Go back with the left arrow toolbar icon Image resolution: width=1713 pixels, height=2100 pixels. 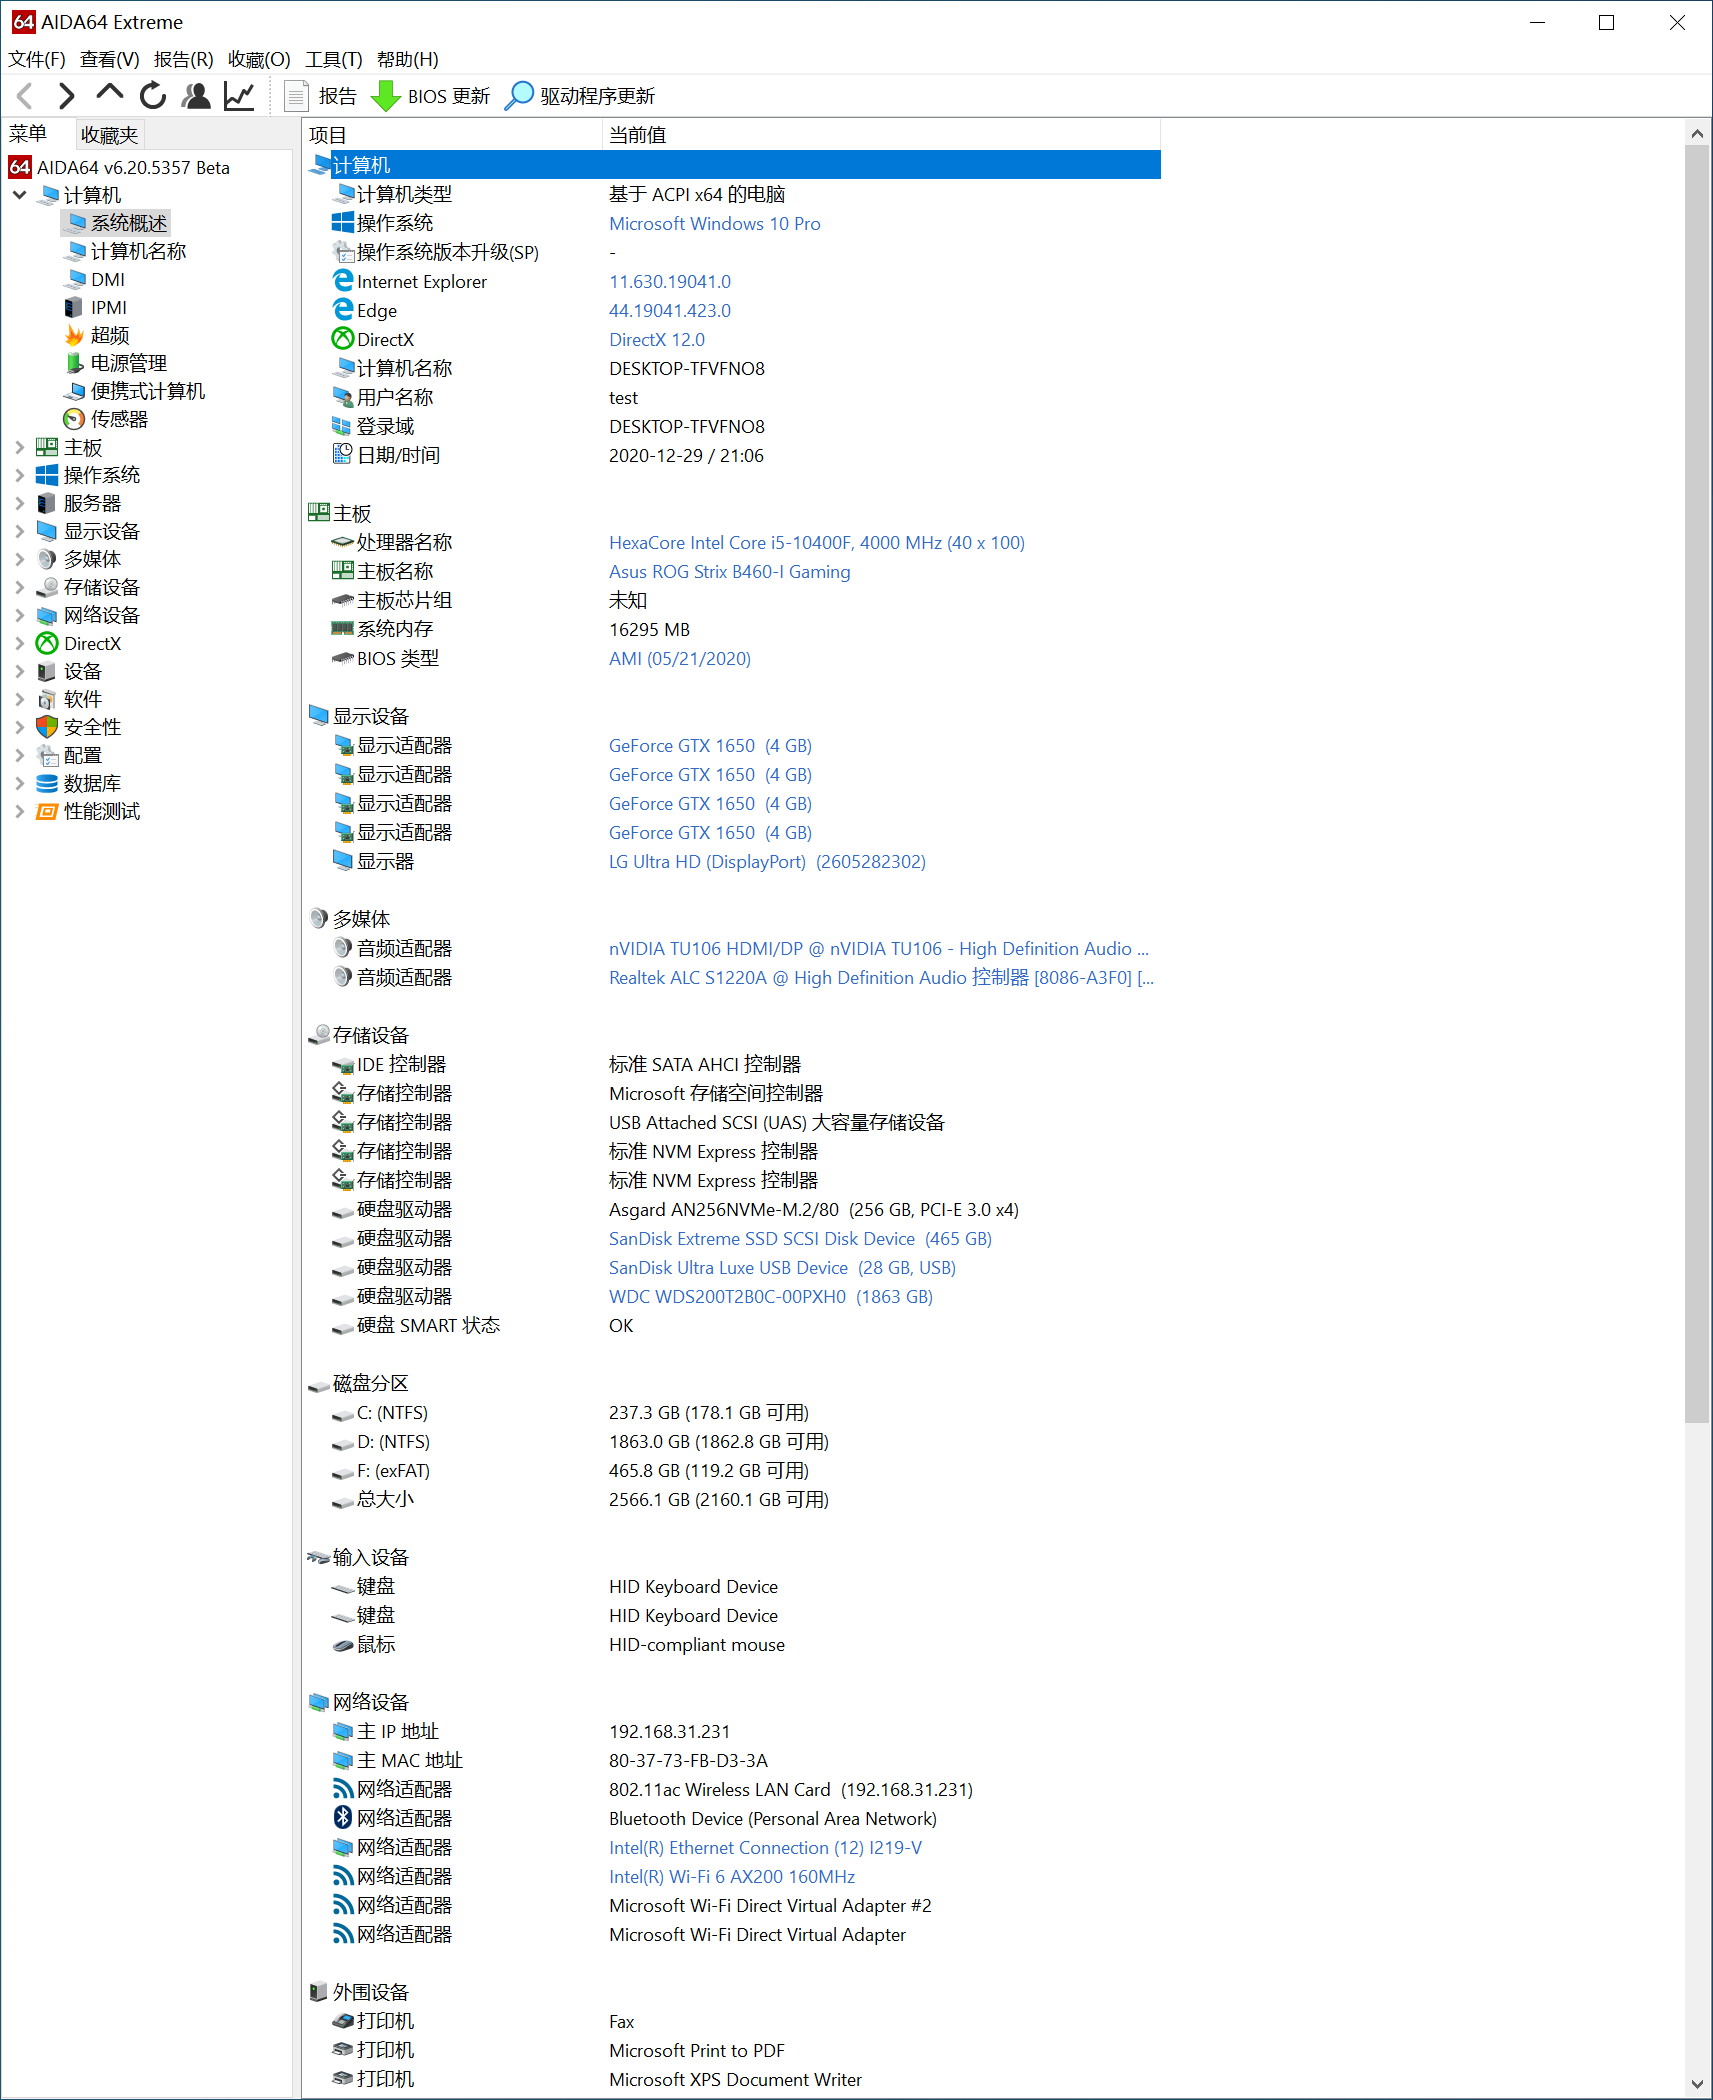point(26,96)
